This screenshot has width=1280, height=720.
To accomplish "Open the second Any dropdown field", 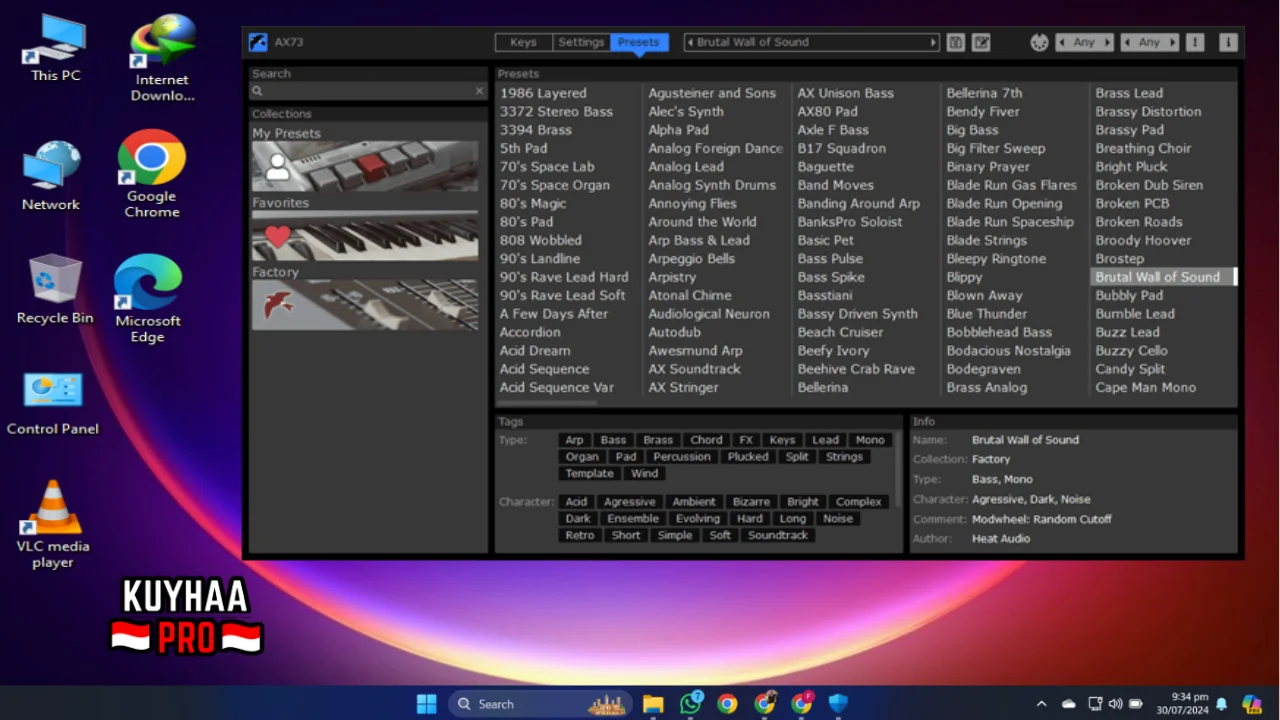I will tap(1150, 42).
